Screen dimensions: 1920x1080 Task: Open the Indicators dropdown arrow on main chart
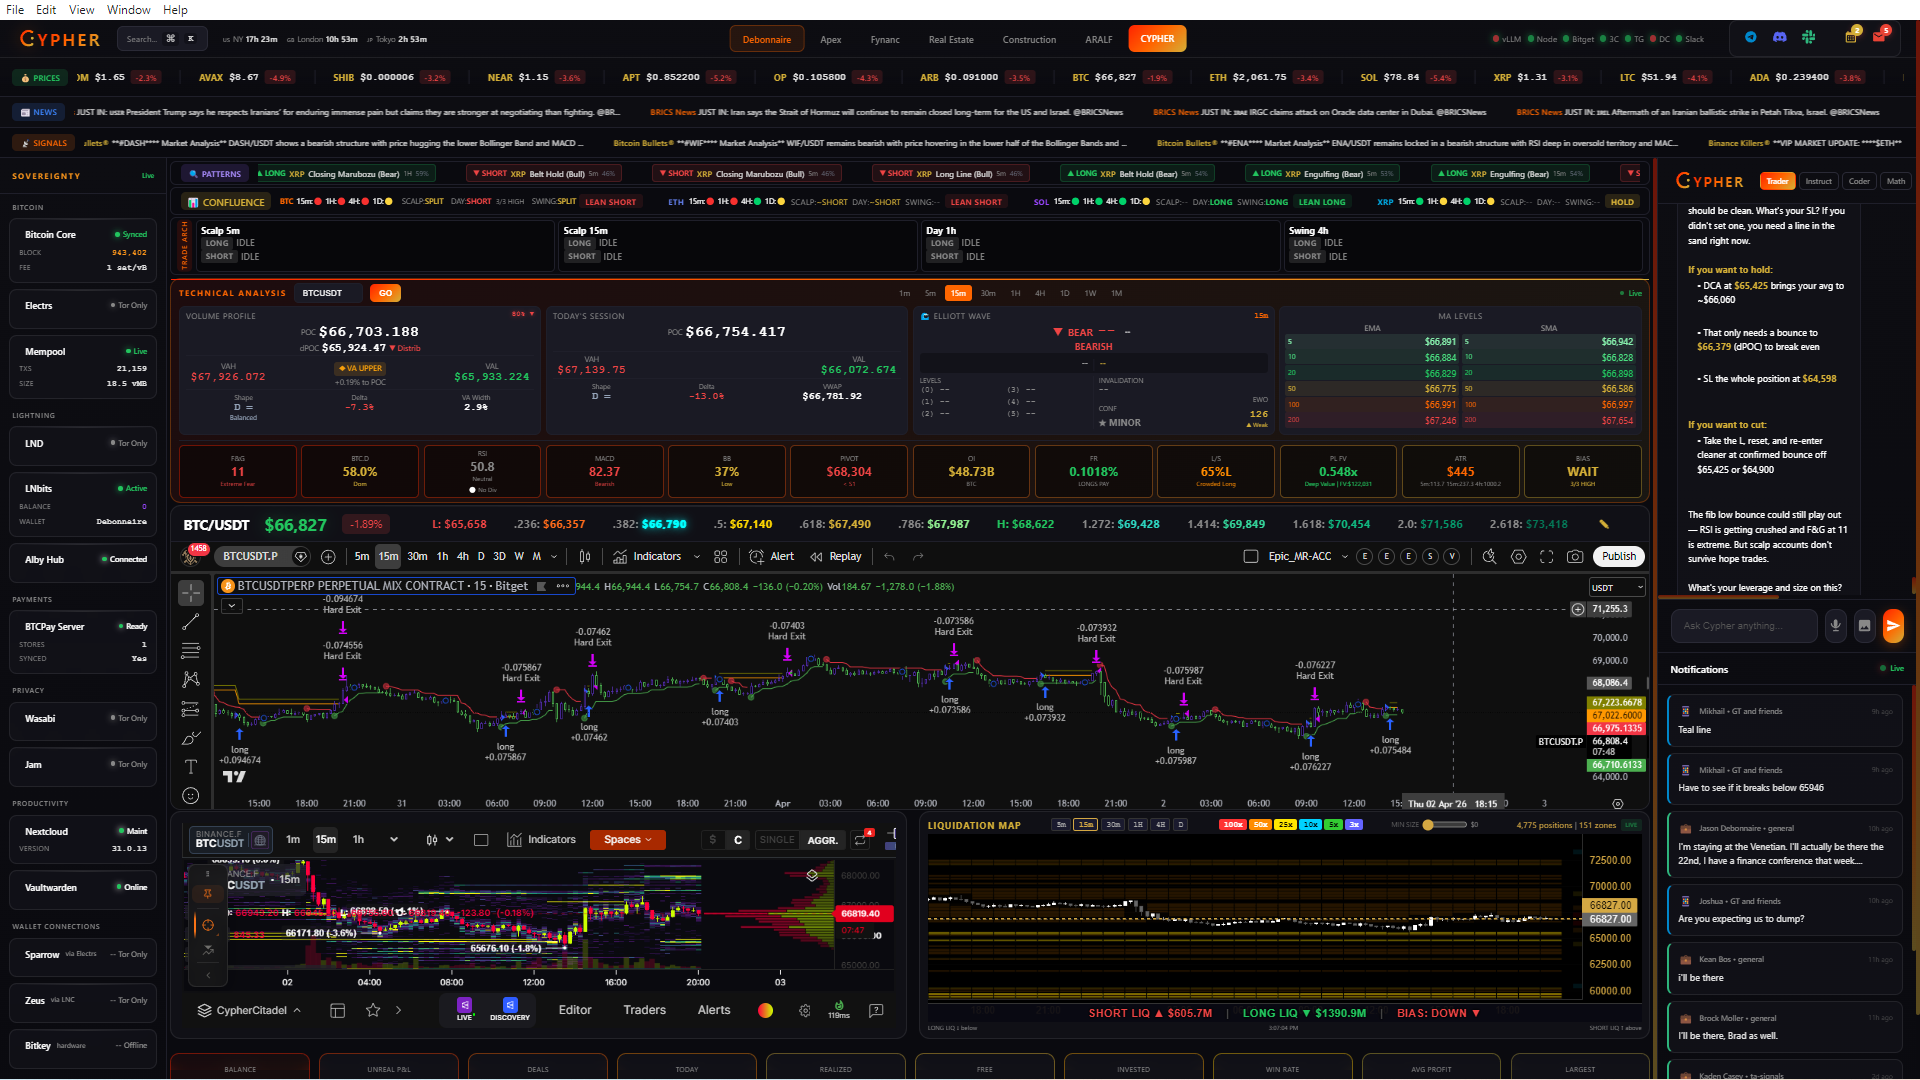(x=696, y=557)
